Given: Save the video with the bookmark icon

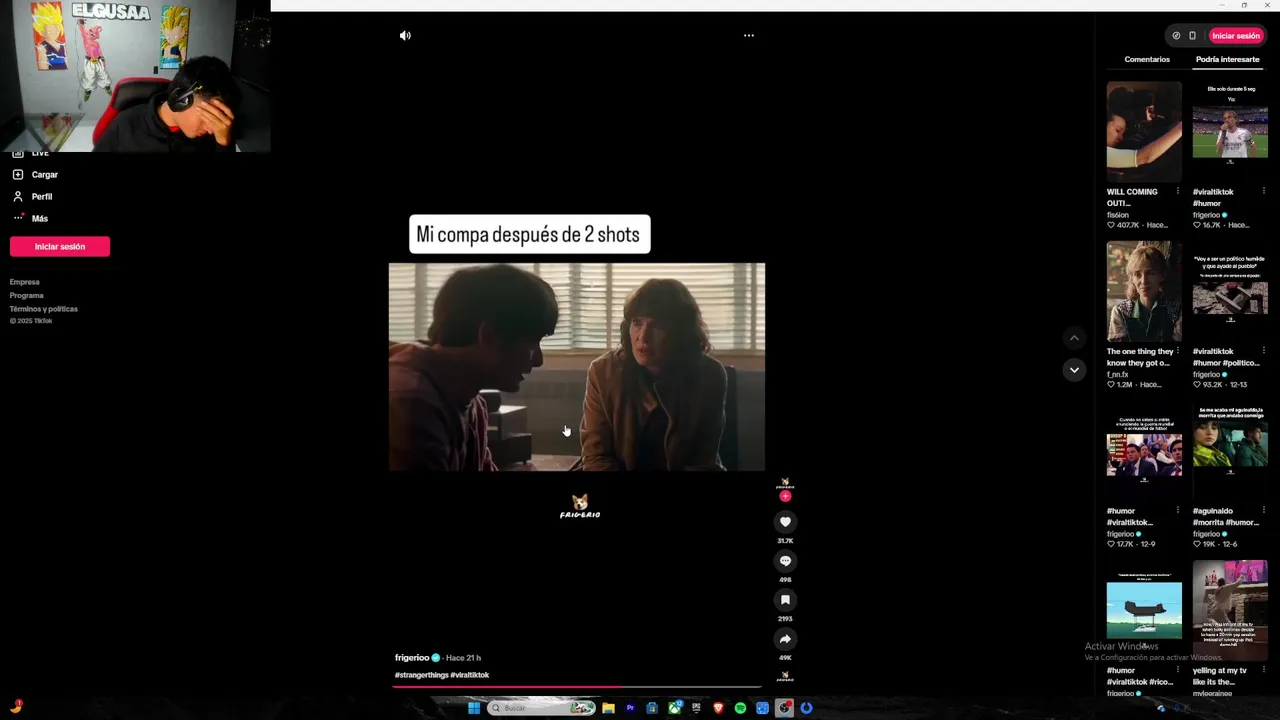Looking at the screenshot, I should click(x=785, y=599).
